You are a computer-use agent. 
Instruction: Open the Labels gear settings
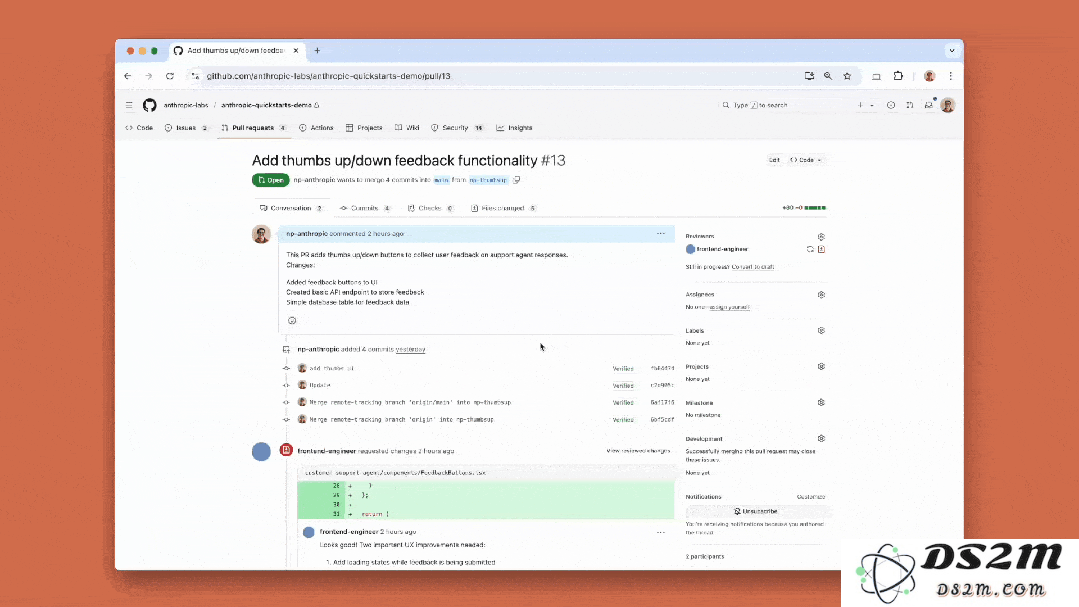point(821,330)
